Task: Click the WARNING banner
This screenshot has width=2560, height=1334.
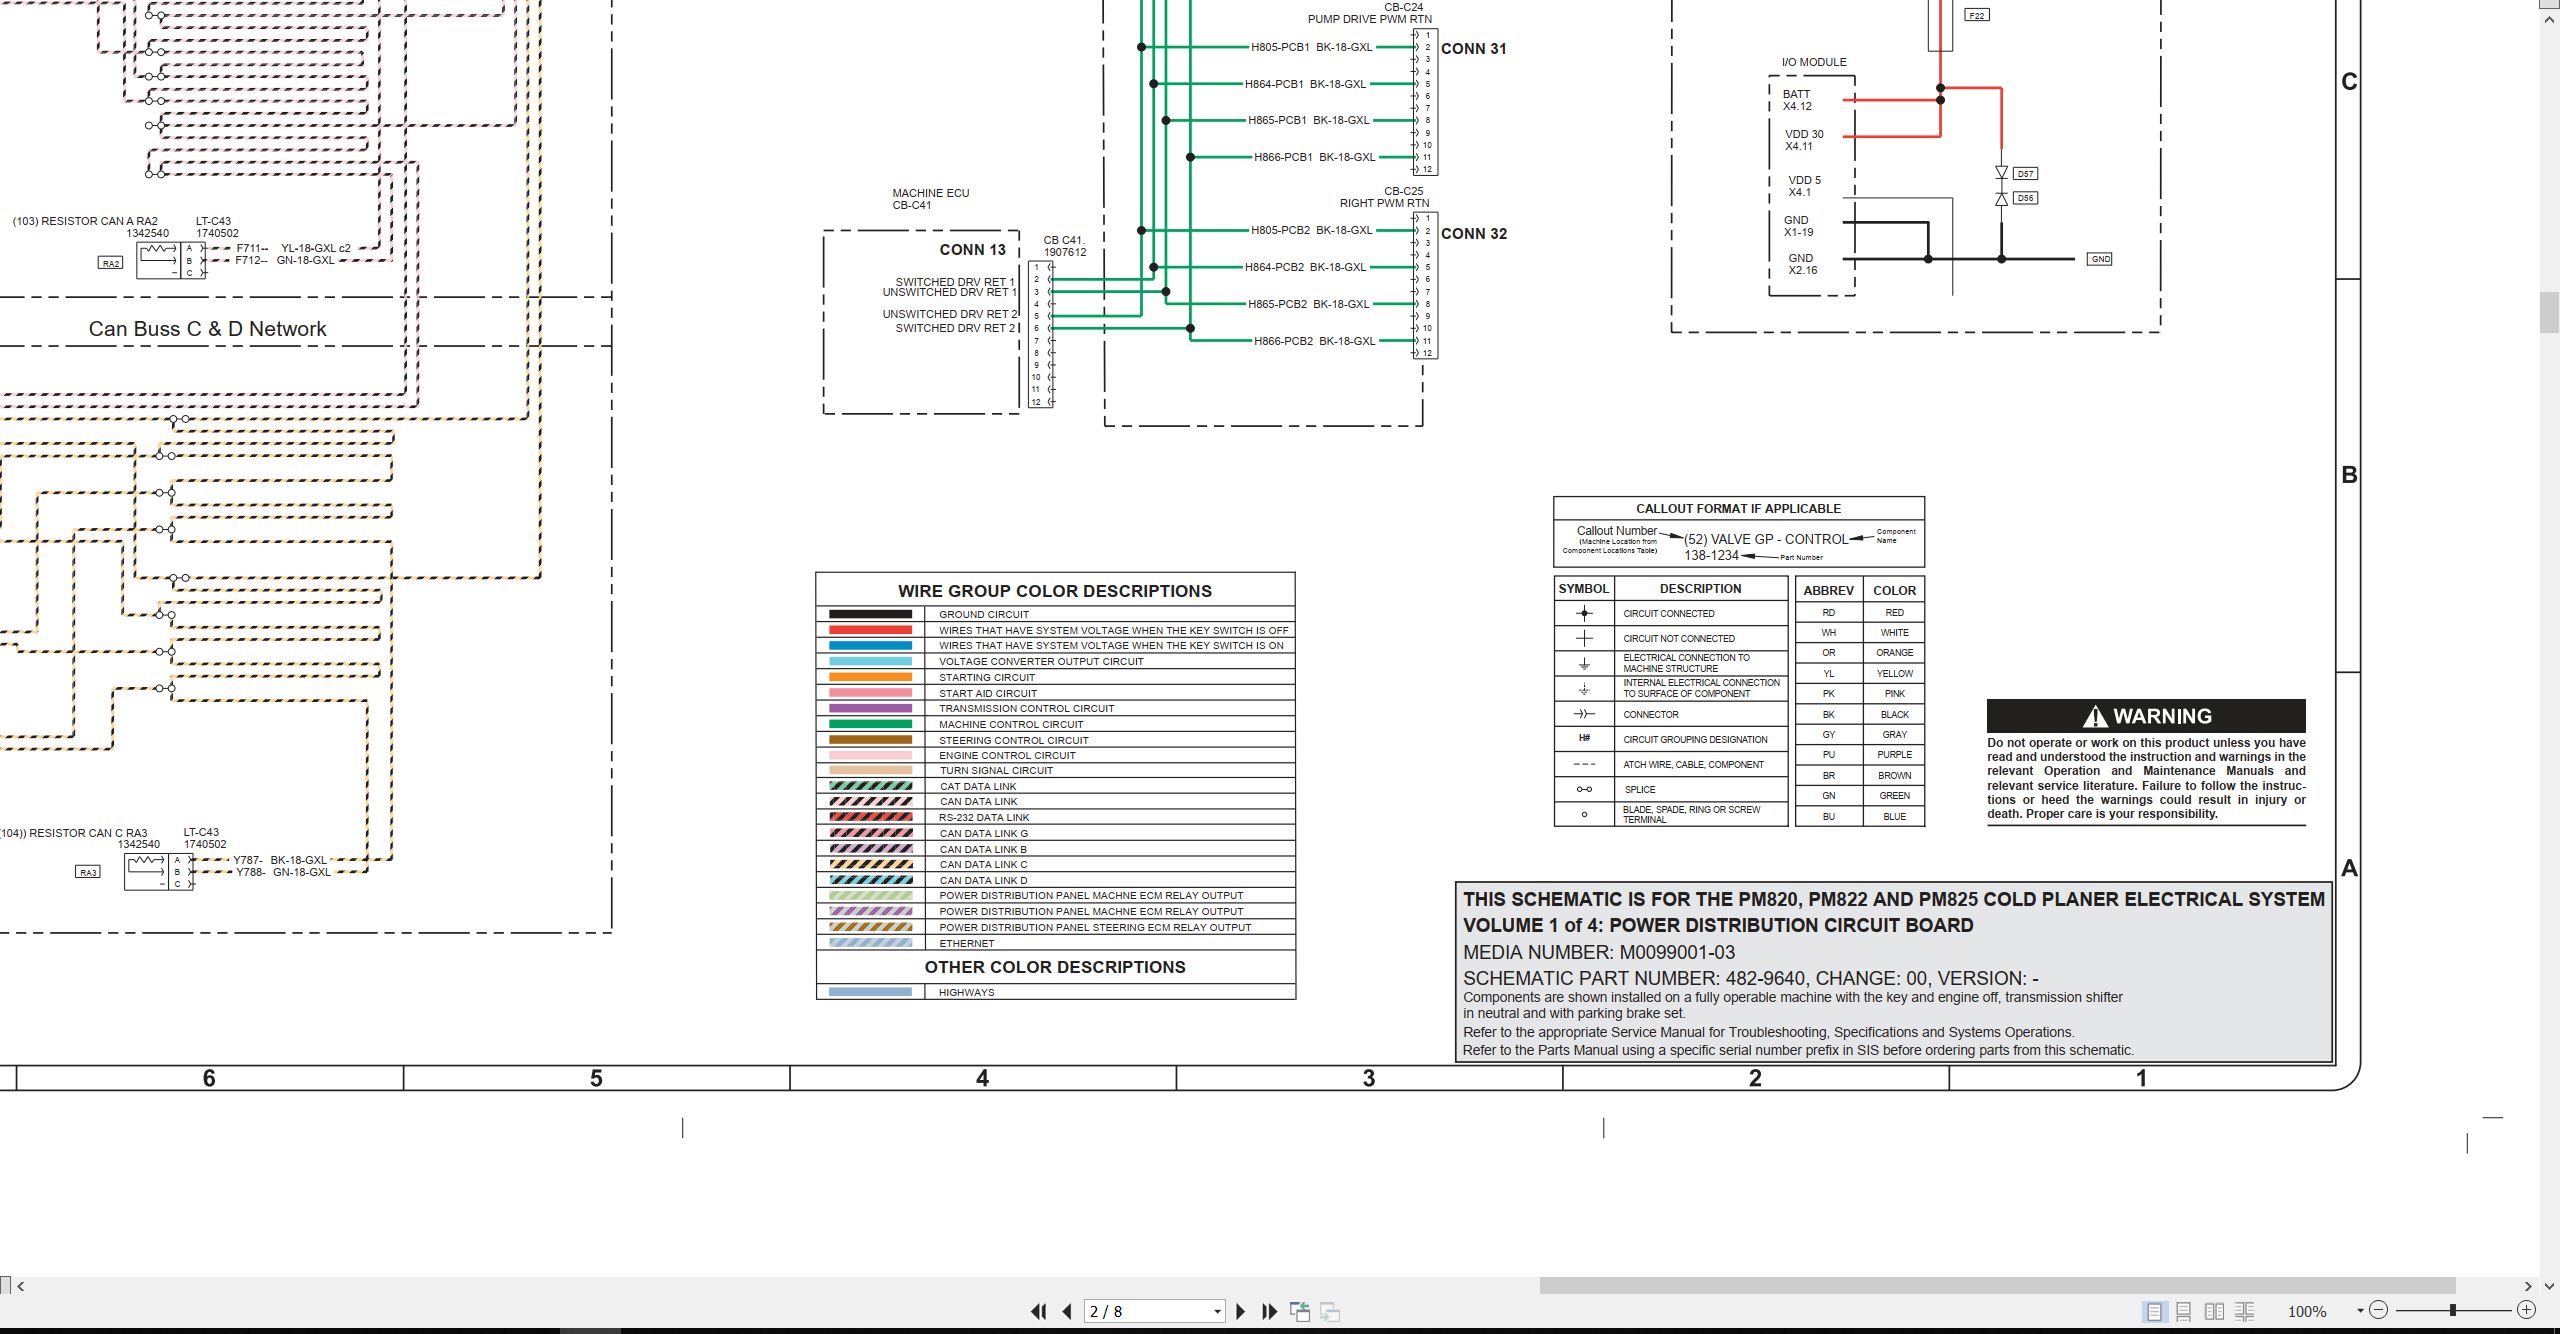Action: coord(2146,716)
